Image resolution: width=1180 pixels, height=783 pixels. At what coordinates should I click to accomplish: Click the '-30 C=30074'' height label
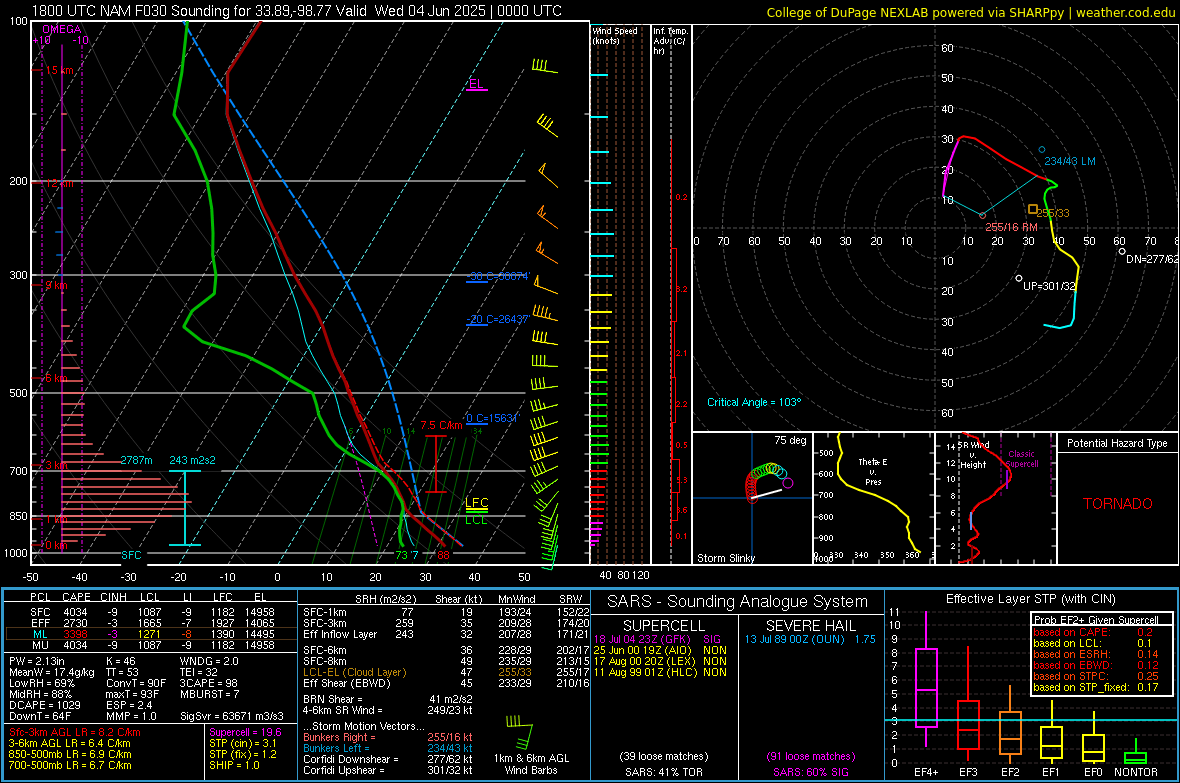498,276
